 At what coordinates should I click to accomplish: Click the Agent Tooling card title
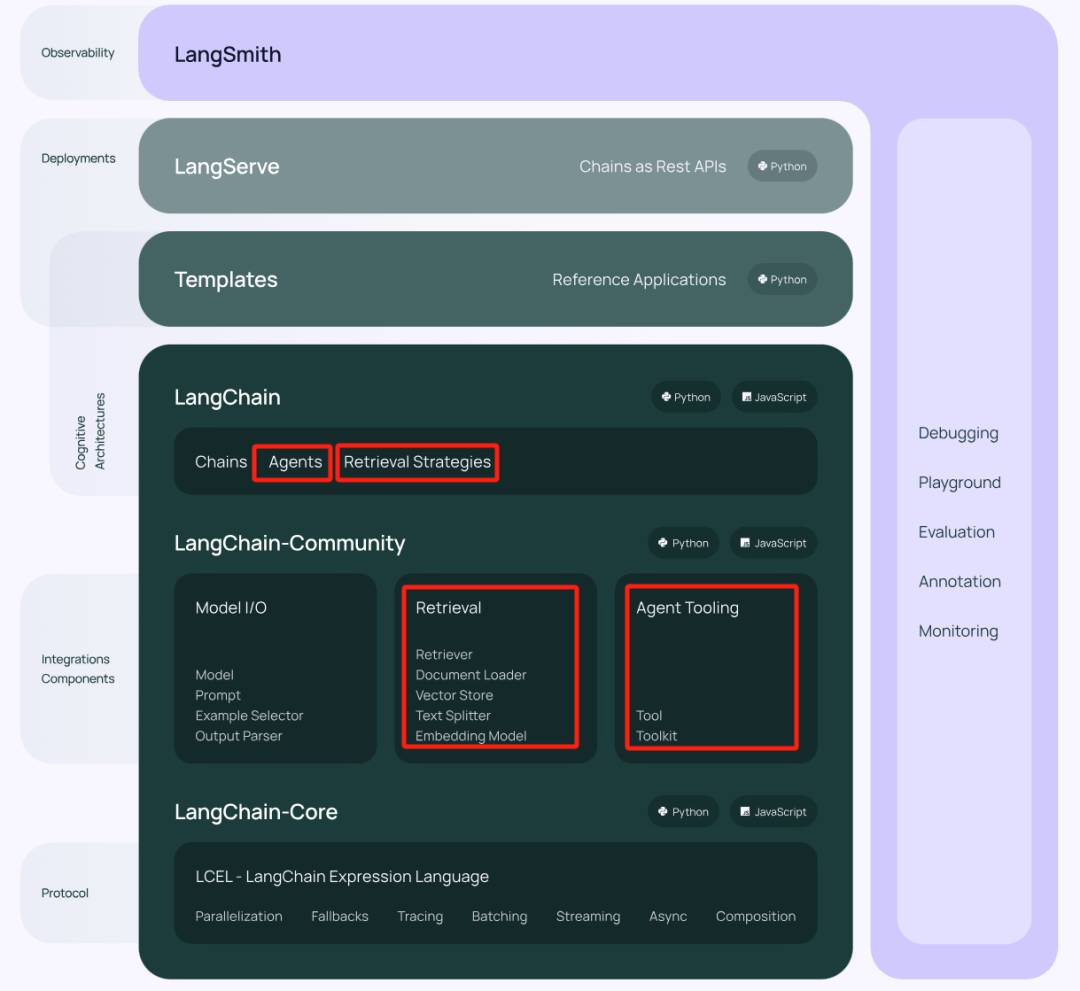pyautogui.click(x=687, y=607)
